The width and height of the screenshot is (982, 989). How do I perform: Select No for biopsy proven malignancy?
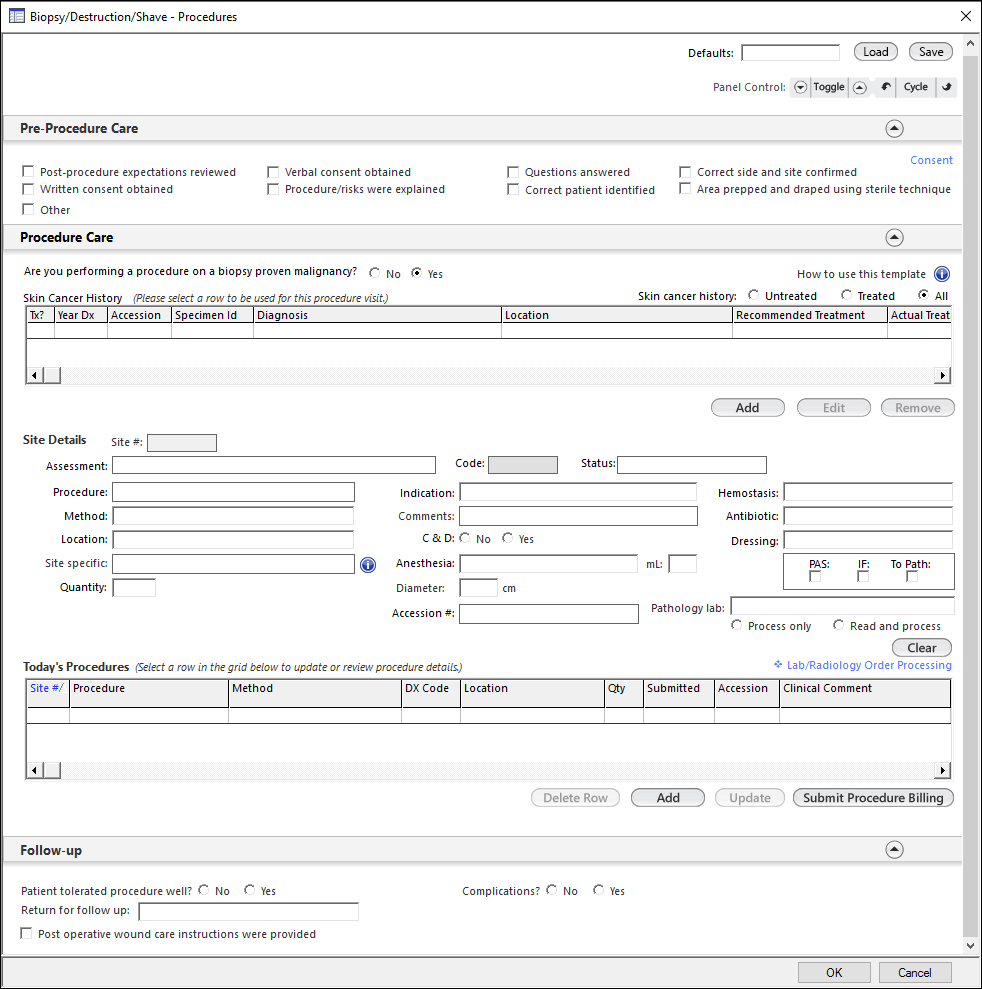[375, 273]
